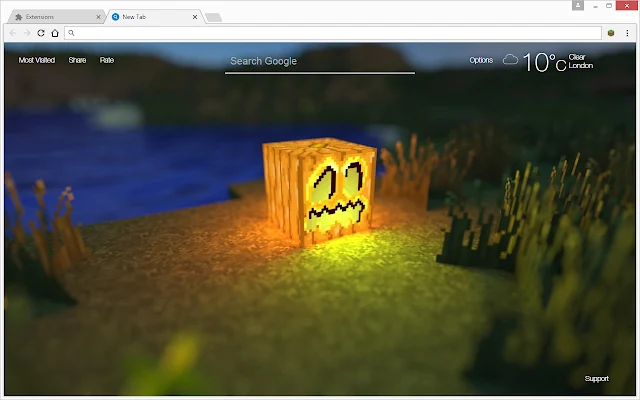640x400 pixels.
Task: Click inside the browser address bar
Action: click(333, 33)
